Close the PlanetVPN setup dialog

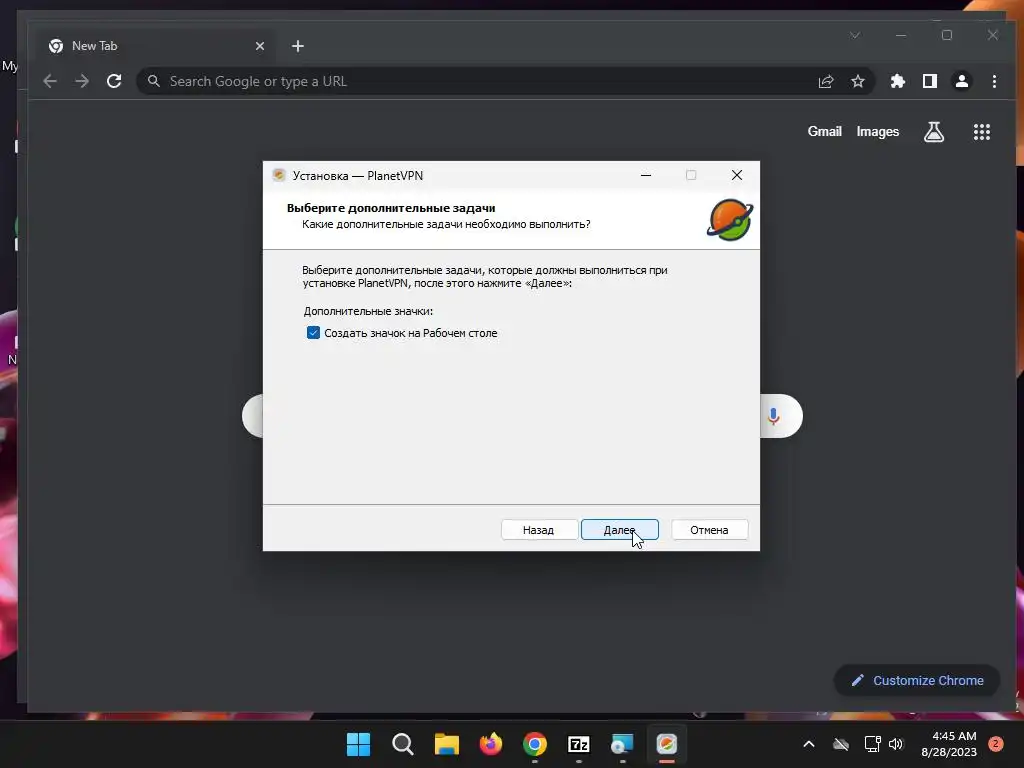pos(737,175)
